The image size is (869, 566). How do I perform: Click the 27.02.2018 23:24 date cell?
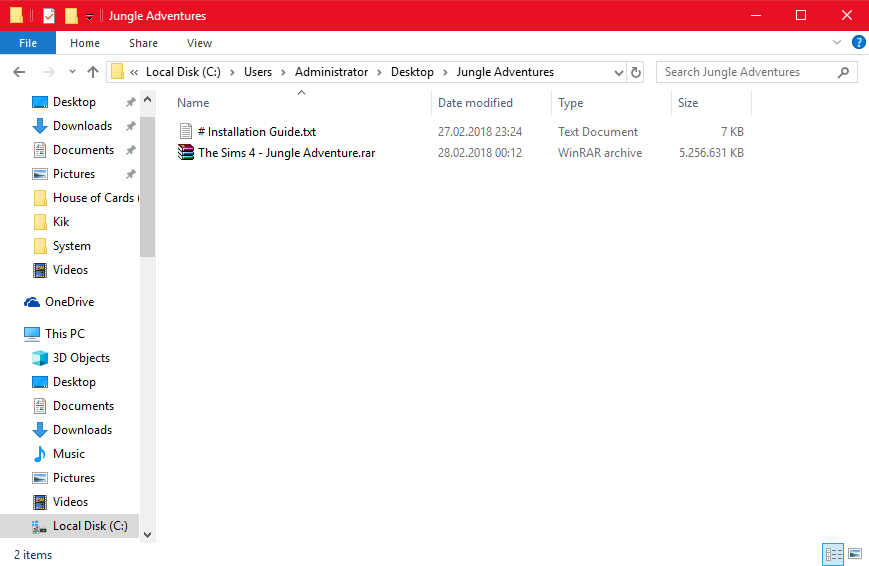480,131
